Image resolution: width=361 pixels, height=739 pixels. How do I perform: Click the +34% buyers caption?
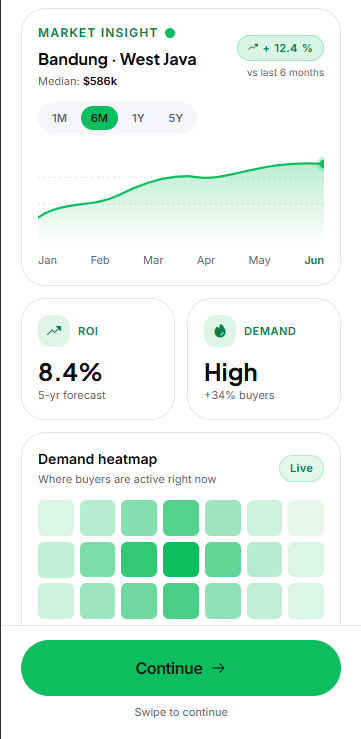click(239, 395)
